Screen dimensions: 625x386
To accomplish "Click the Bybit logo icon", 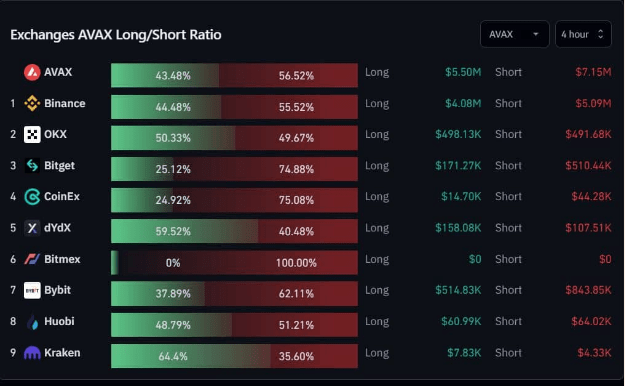I will click(32, 290).
